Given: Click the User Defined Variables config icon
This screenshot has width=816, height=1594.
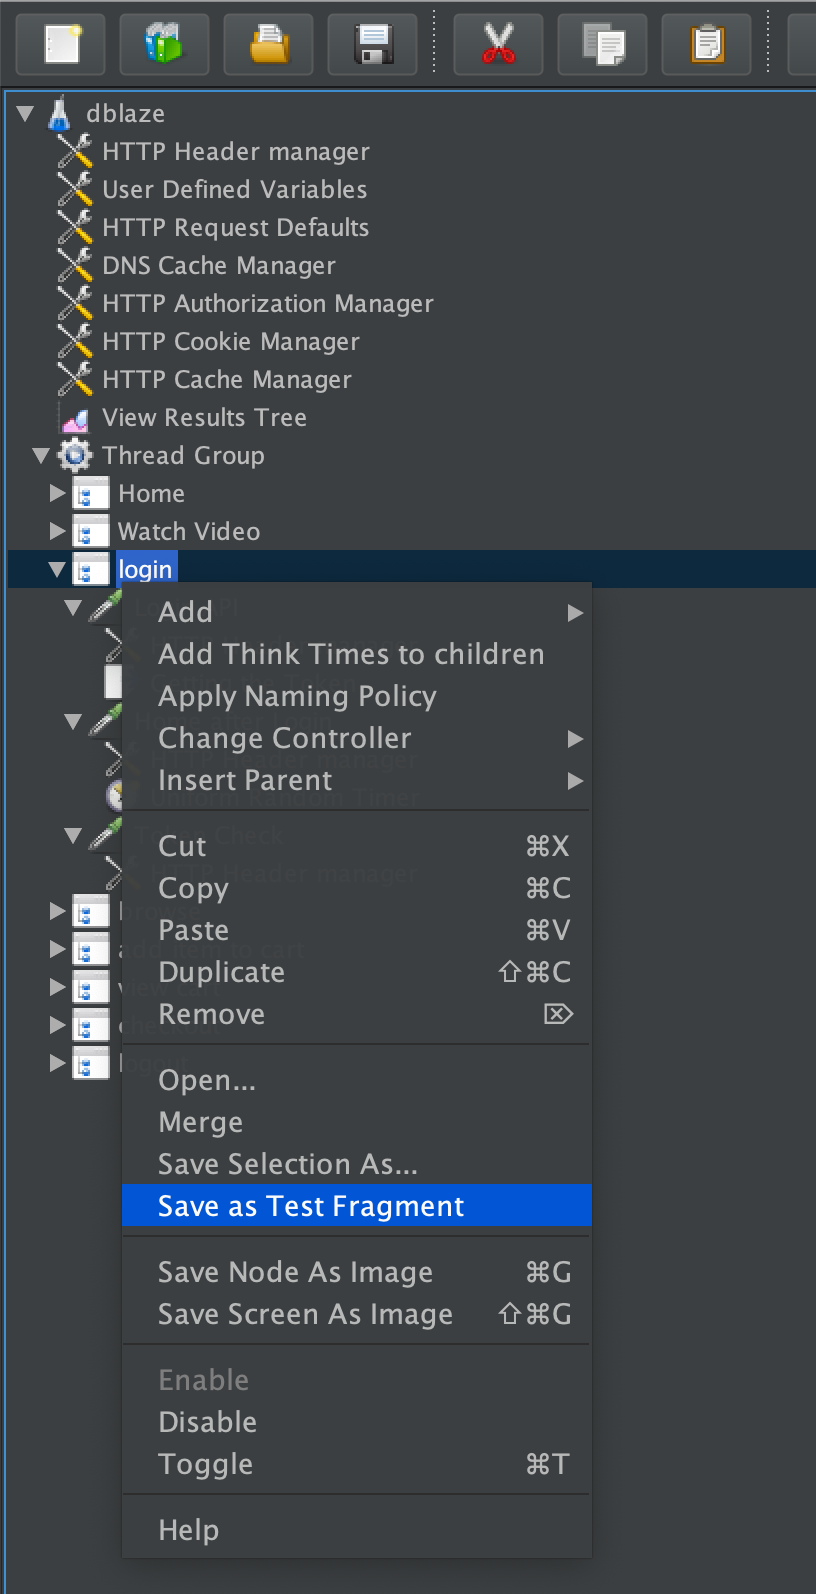Looking at the screenshot, I should click(x=75, y=189).
